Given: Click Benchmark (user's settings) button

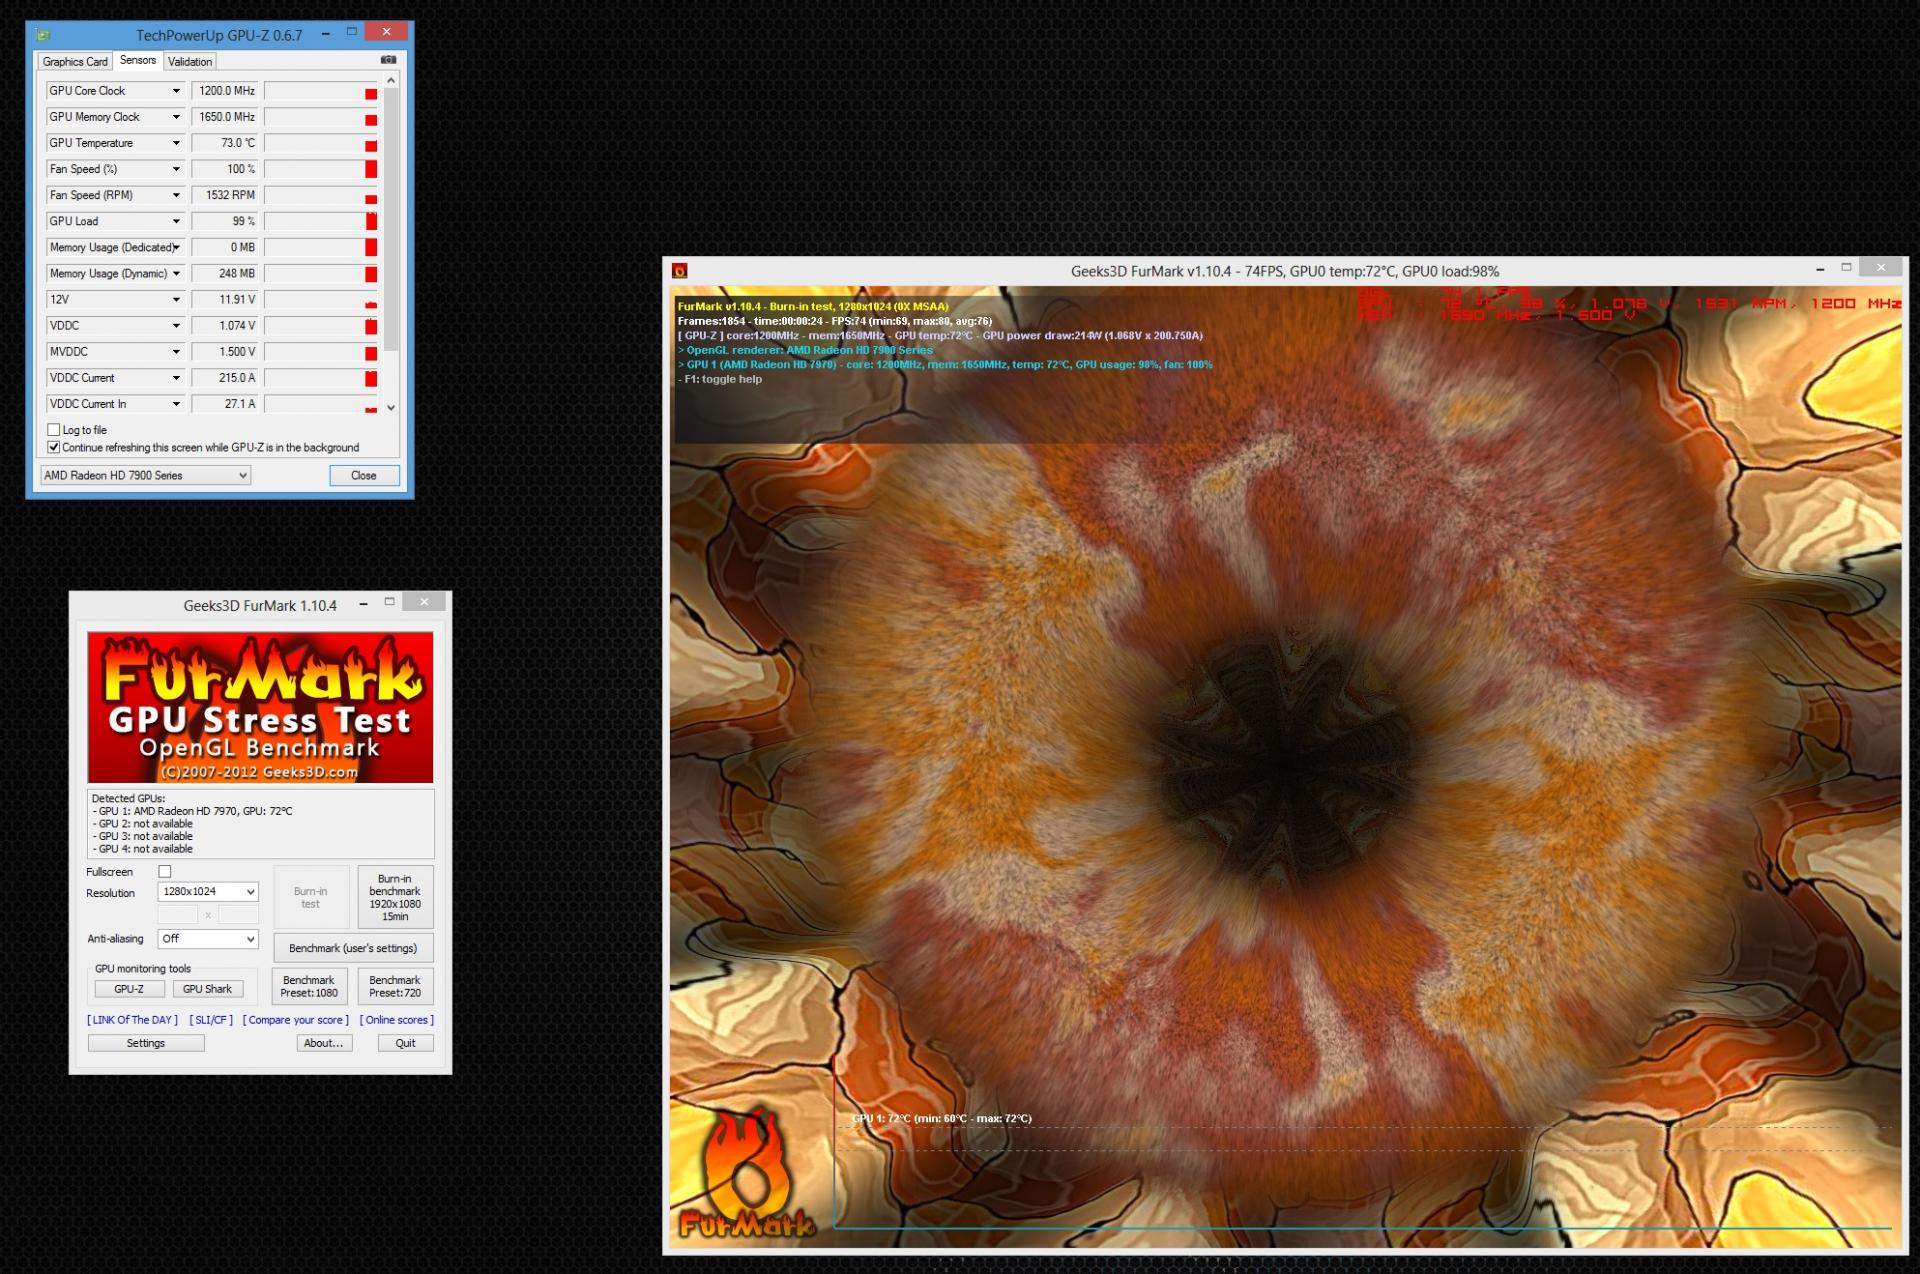Looking at the screenshot, I should [353, 949].
